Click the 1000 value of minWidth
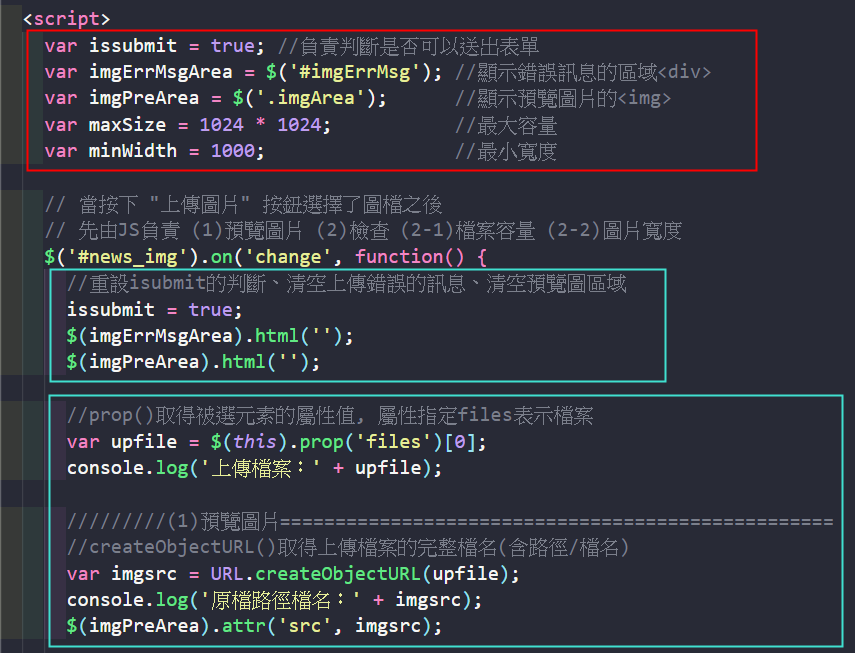Image resolution: width=855 pixels, height=653 pixels. point(233,151)
